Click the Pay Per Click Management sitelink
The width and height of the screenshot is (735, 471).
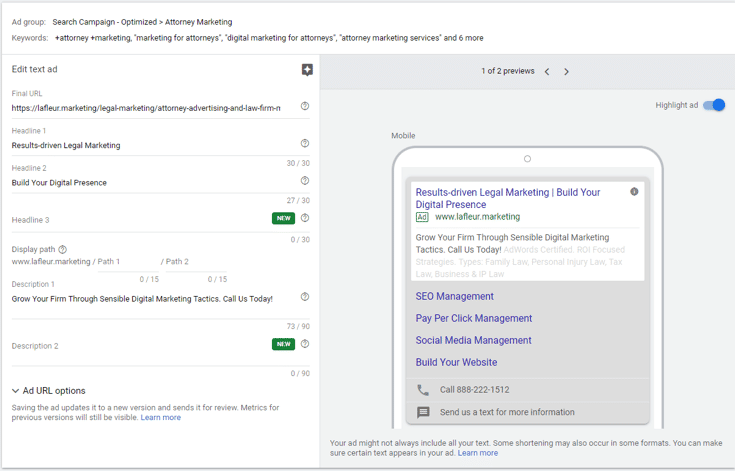473,318
